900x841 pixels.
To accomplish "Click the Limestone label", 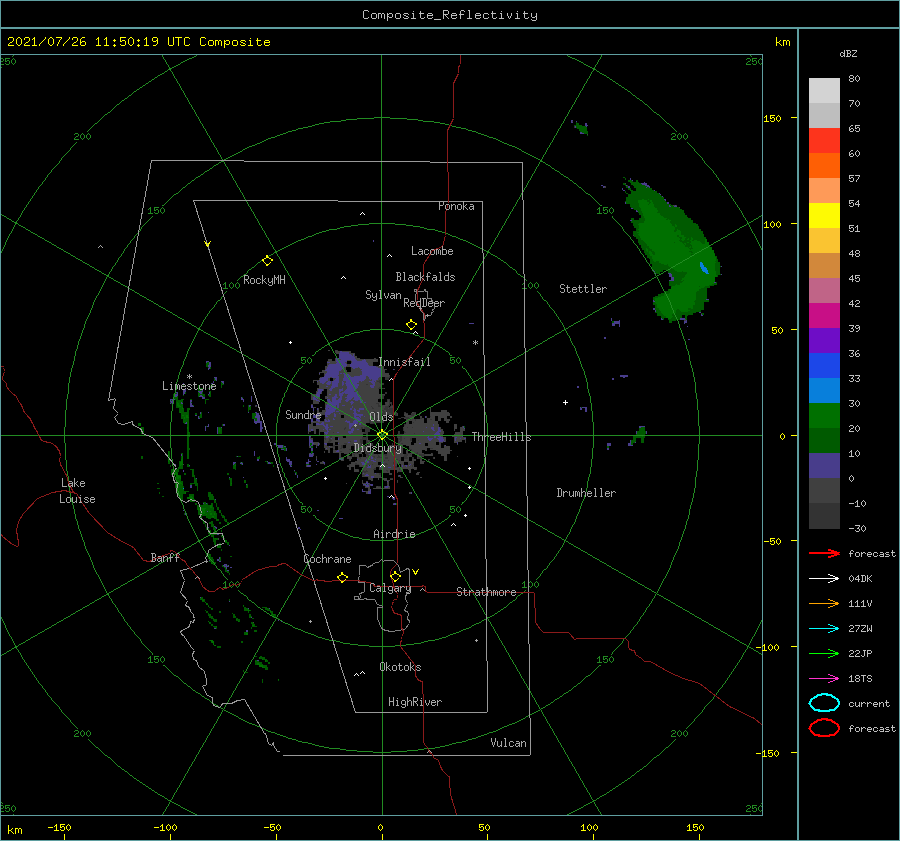I will tap(189, 386).
